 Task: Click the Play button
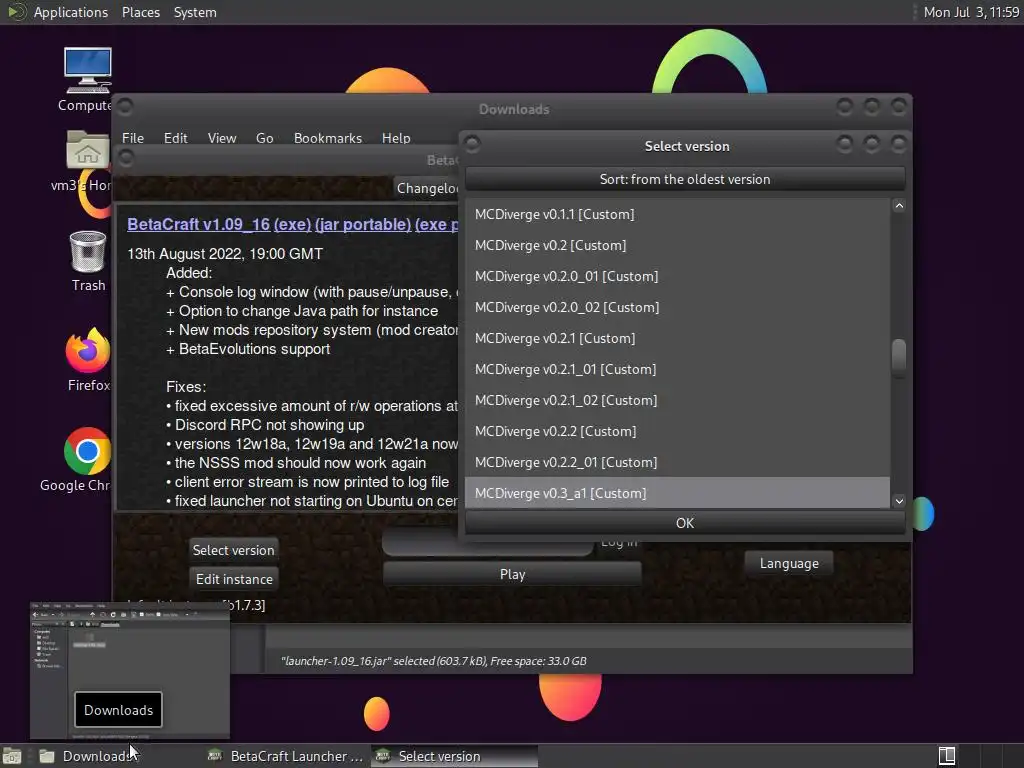point(512,574)
